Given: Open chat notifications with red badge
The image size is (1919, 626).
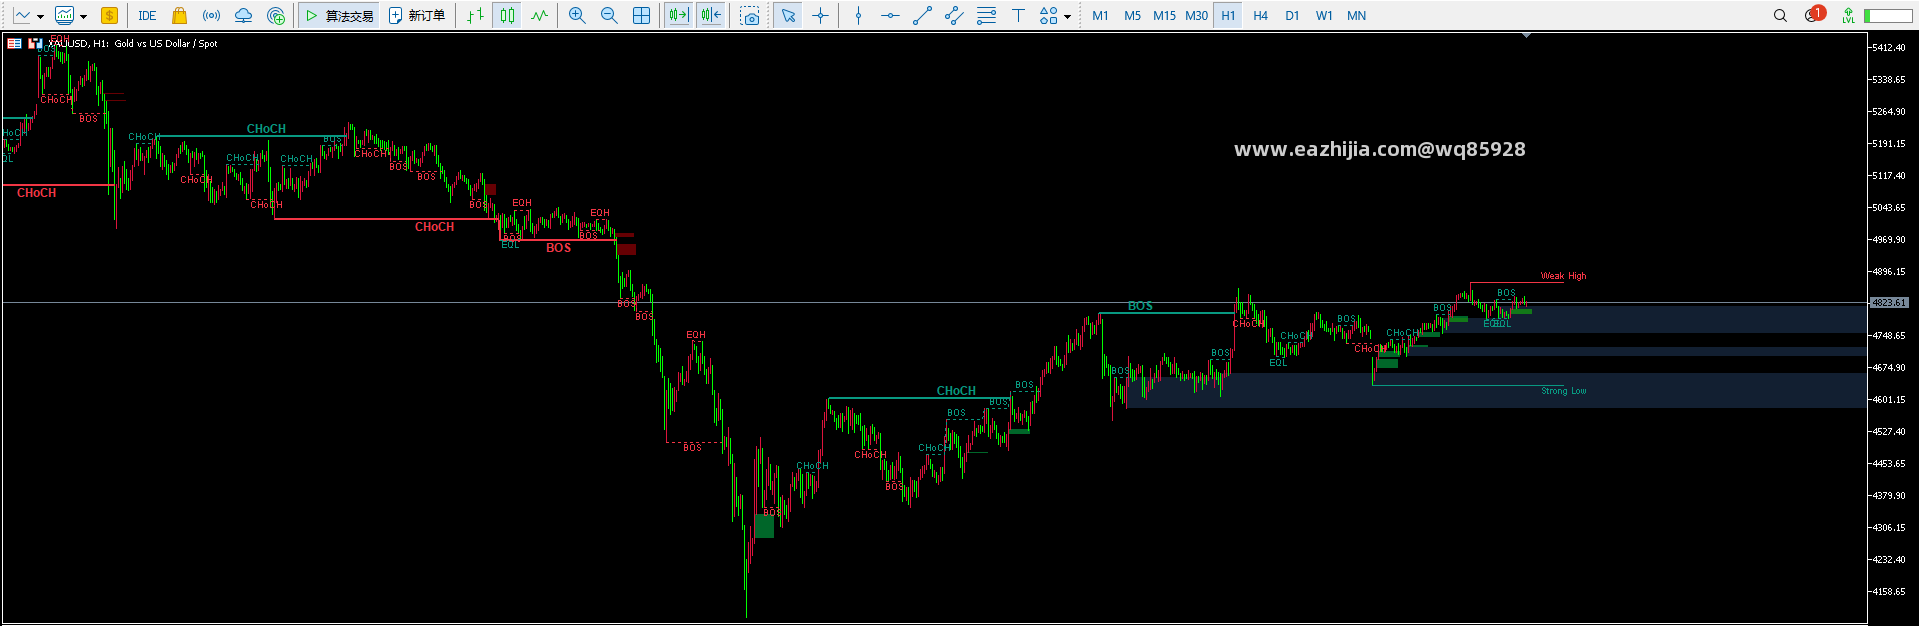Looking at the screenshot, I should (1815, 14).
